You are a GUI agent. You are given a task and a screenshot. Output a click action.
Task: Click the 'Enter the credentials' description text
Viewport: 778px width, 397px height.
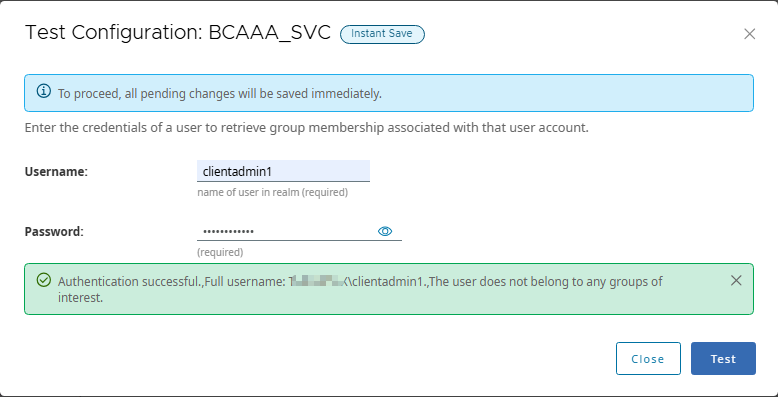coord(307,128)
